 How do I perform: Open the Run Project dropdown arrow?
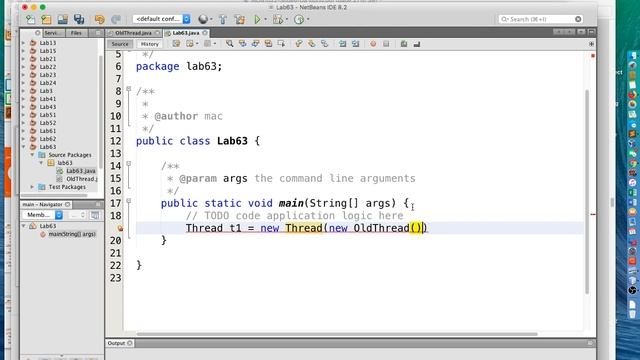(265, 19)
